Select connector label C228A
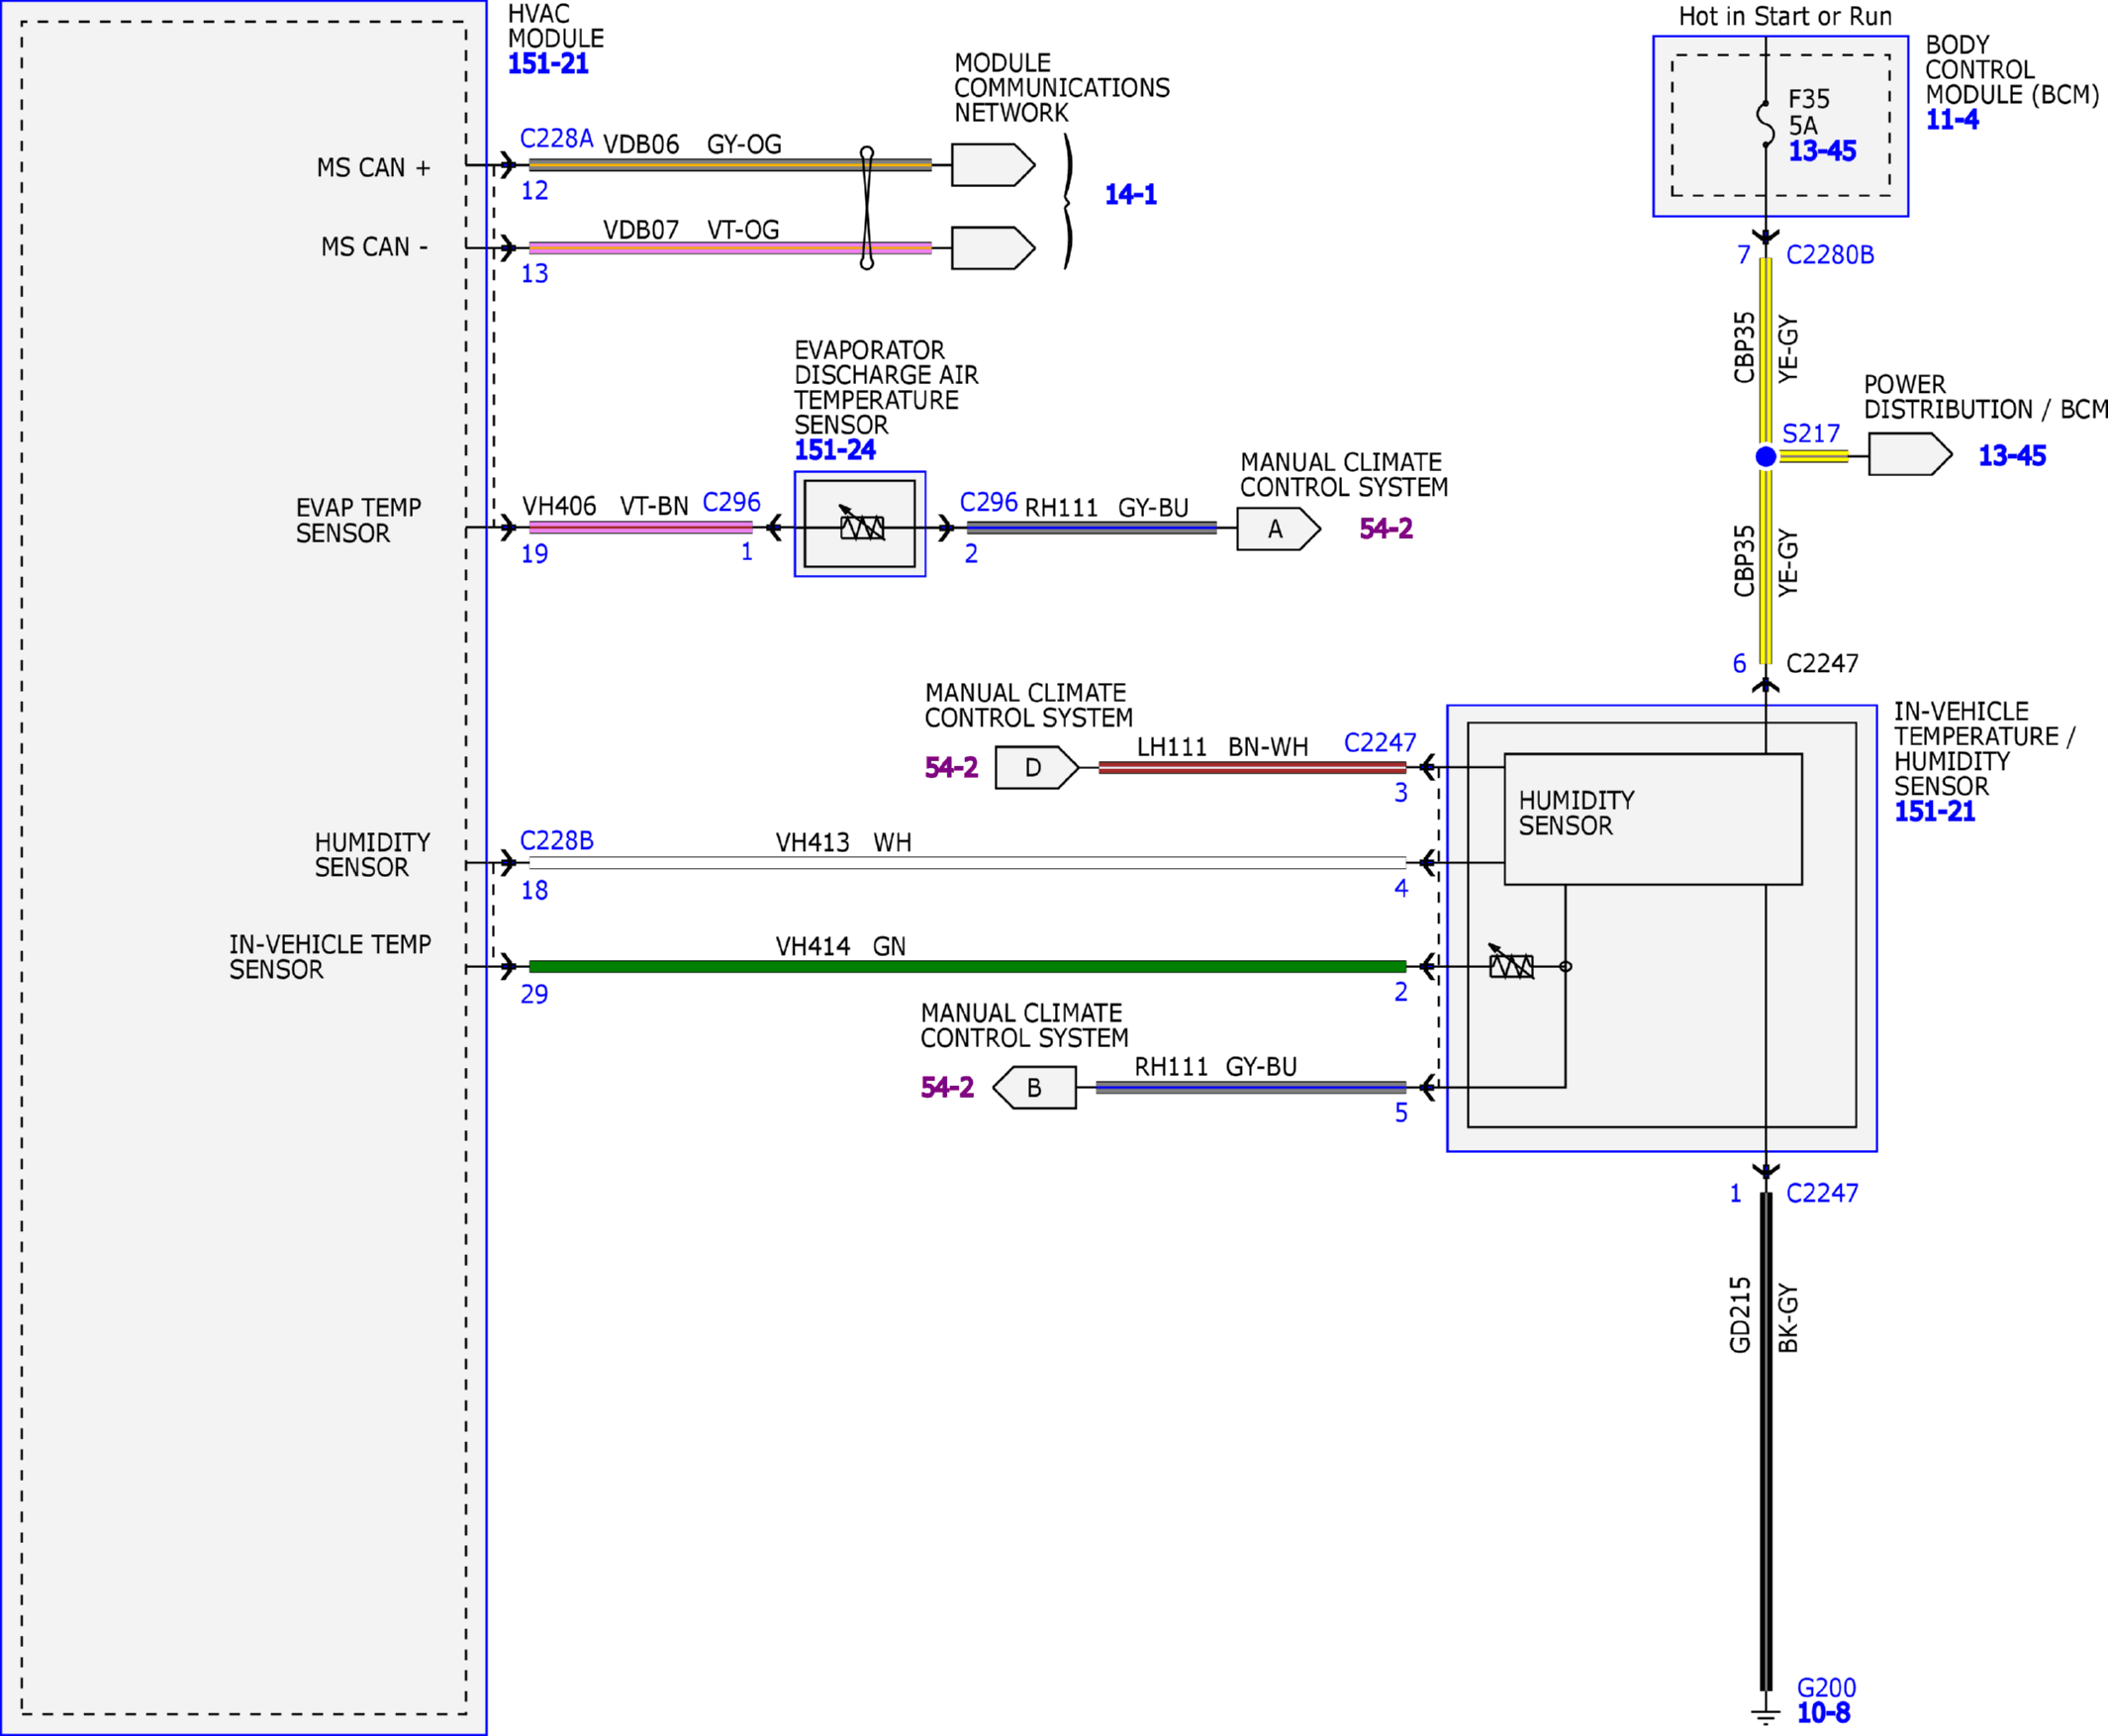Image resolution: width=2108 pixels, height=1736 pixels. [556, 139]
